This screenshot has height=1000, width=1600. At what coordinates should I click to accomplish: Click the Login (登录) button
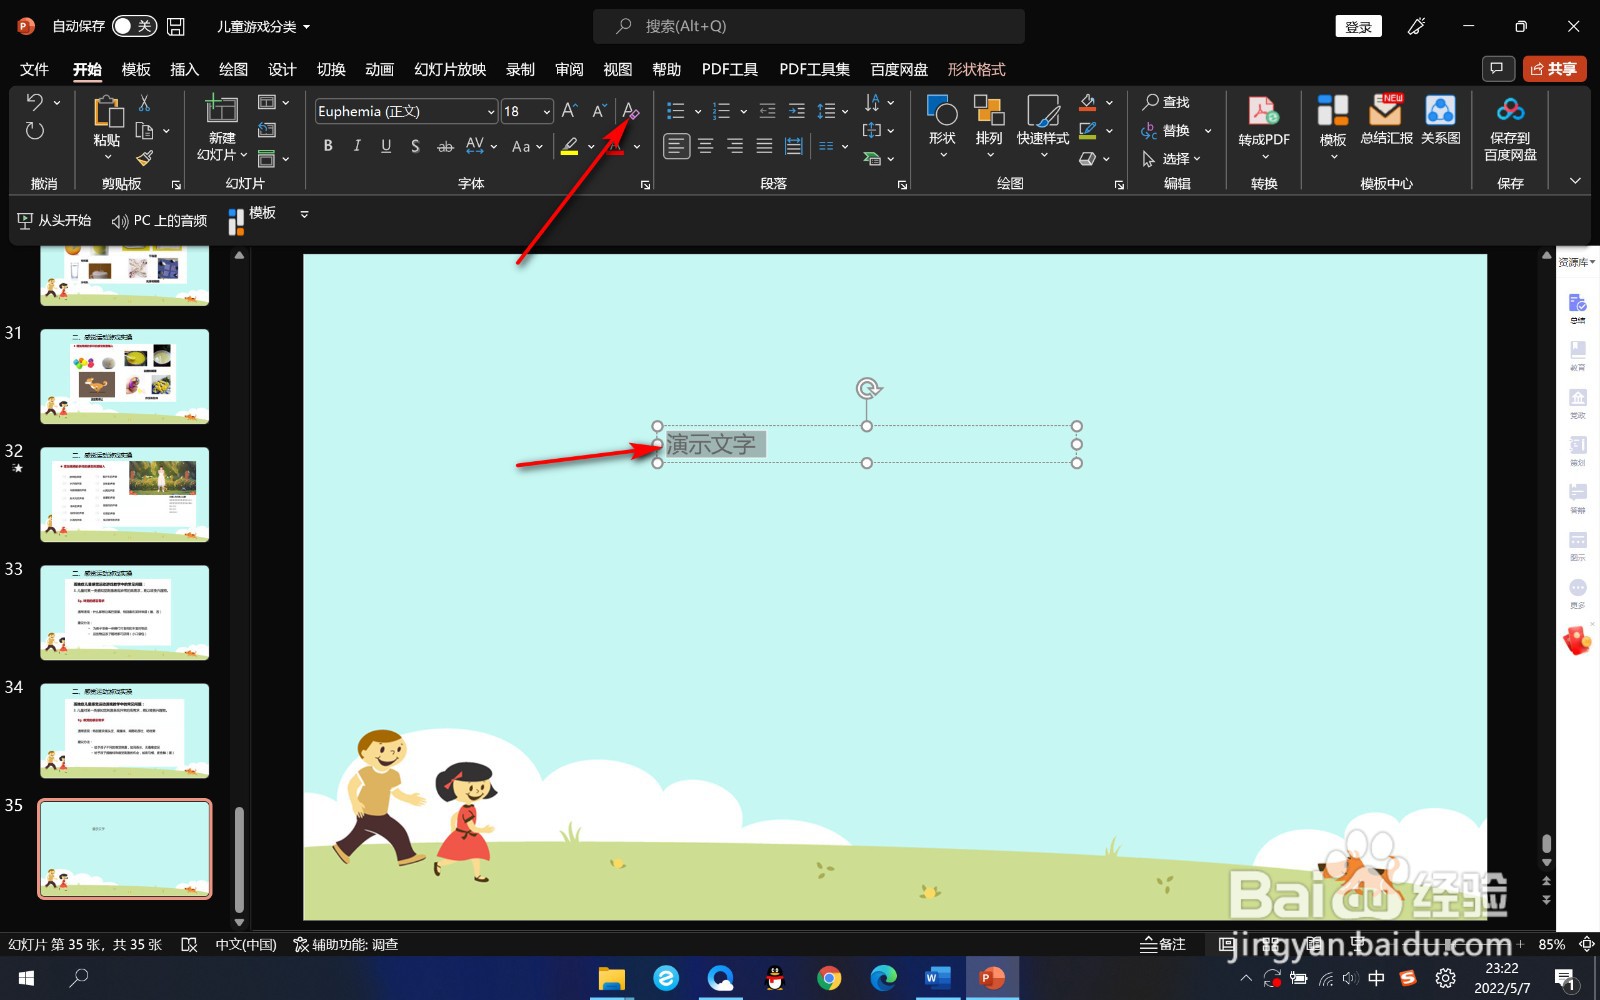click(1358, 27)
